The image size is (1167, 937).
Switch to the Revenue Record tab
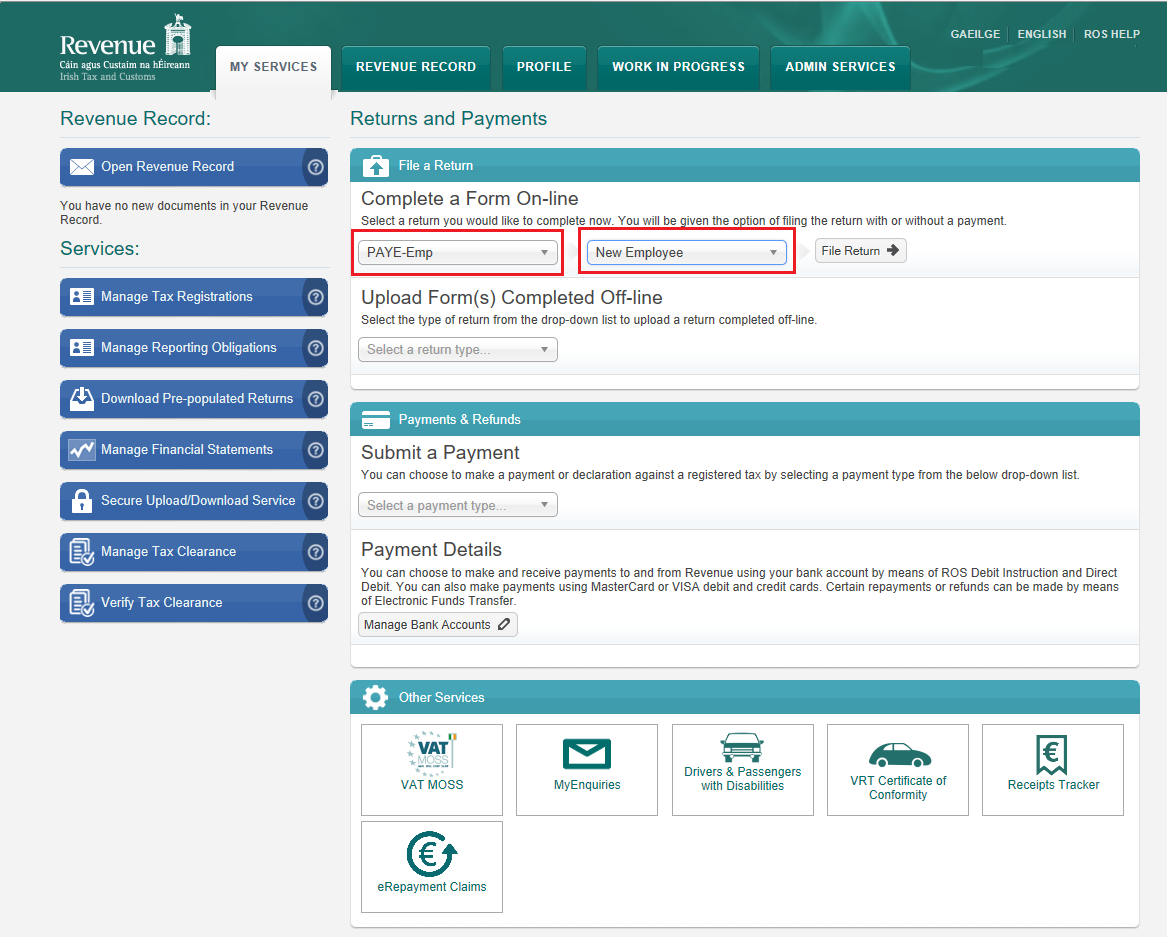pyautogui.click(x=416, y=67)
